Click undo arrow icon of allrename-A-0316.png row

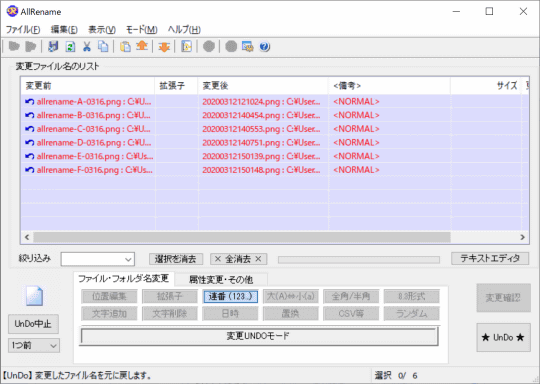(30, 102)
